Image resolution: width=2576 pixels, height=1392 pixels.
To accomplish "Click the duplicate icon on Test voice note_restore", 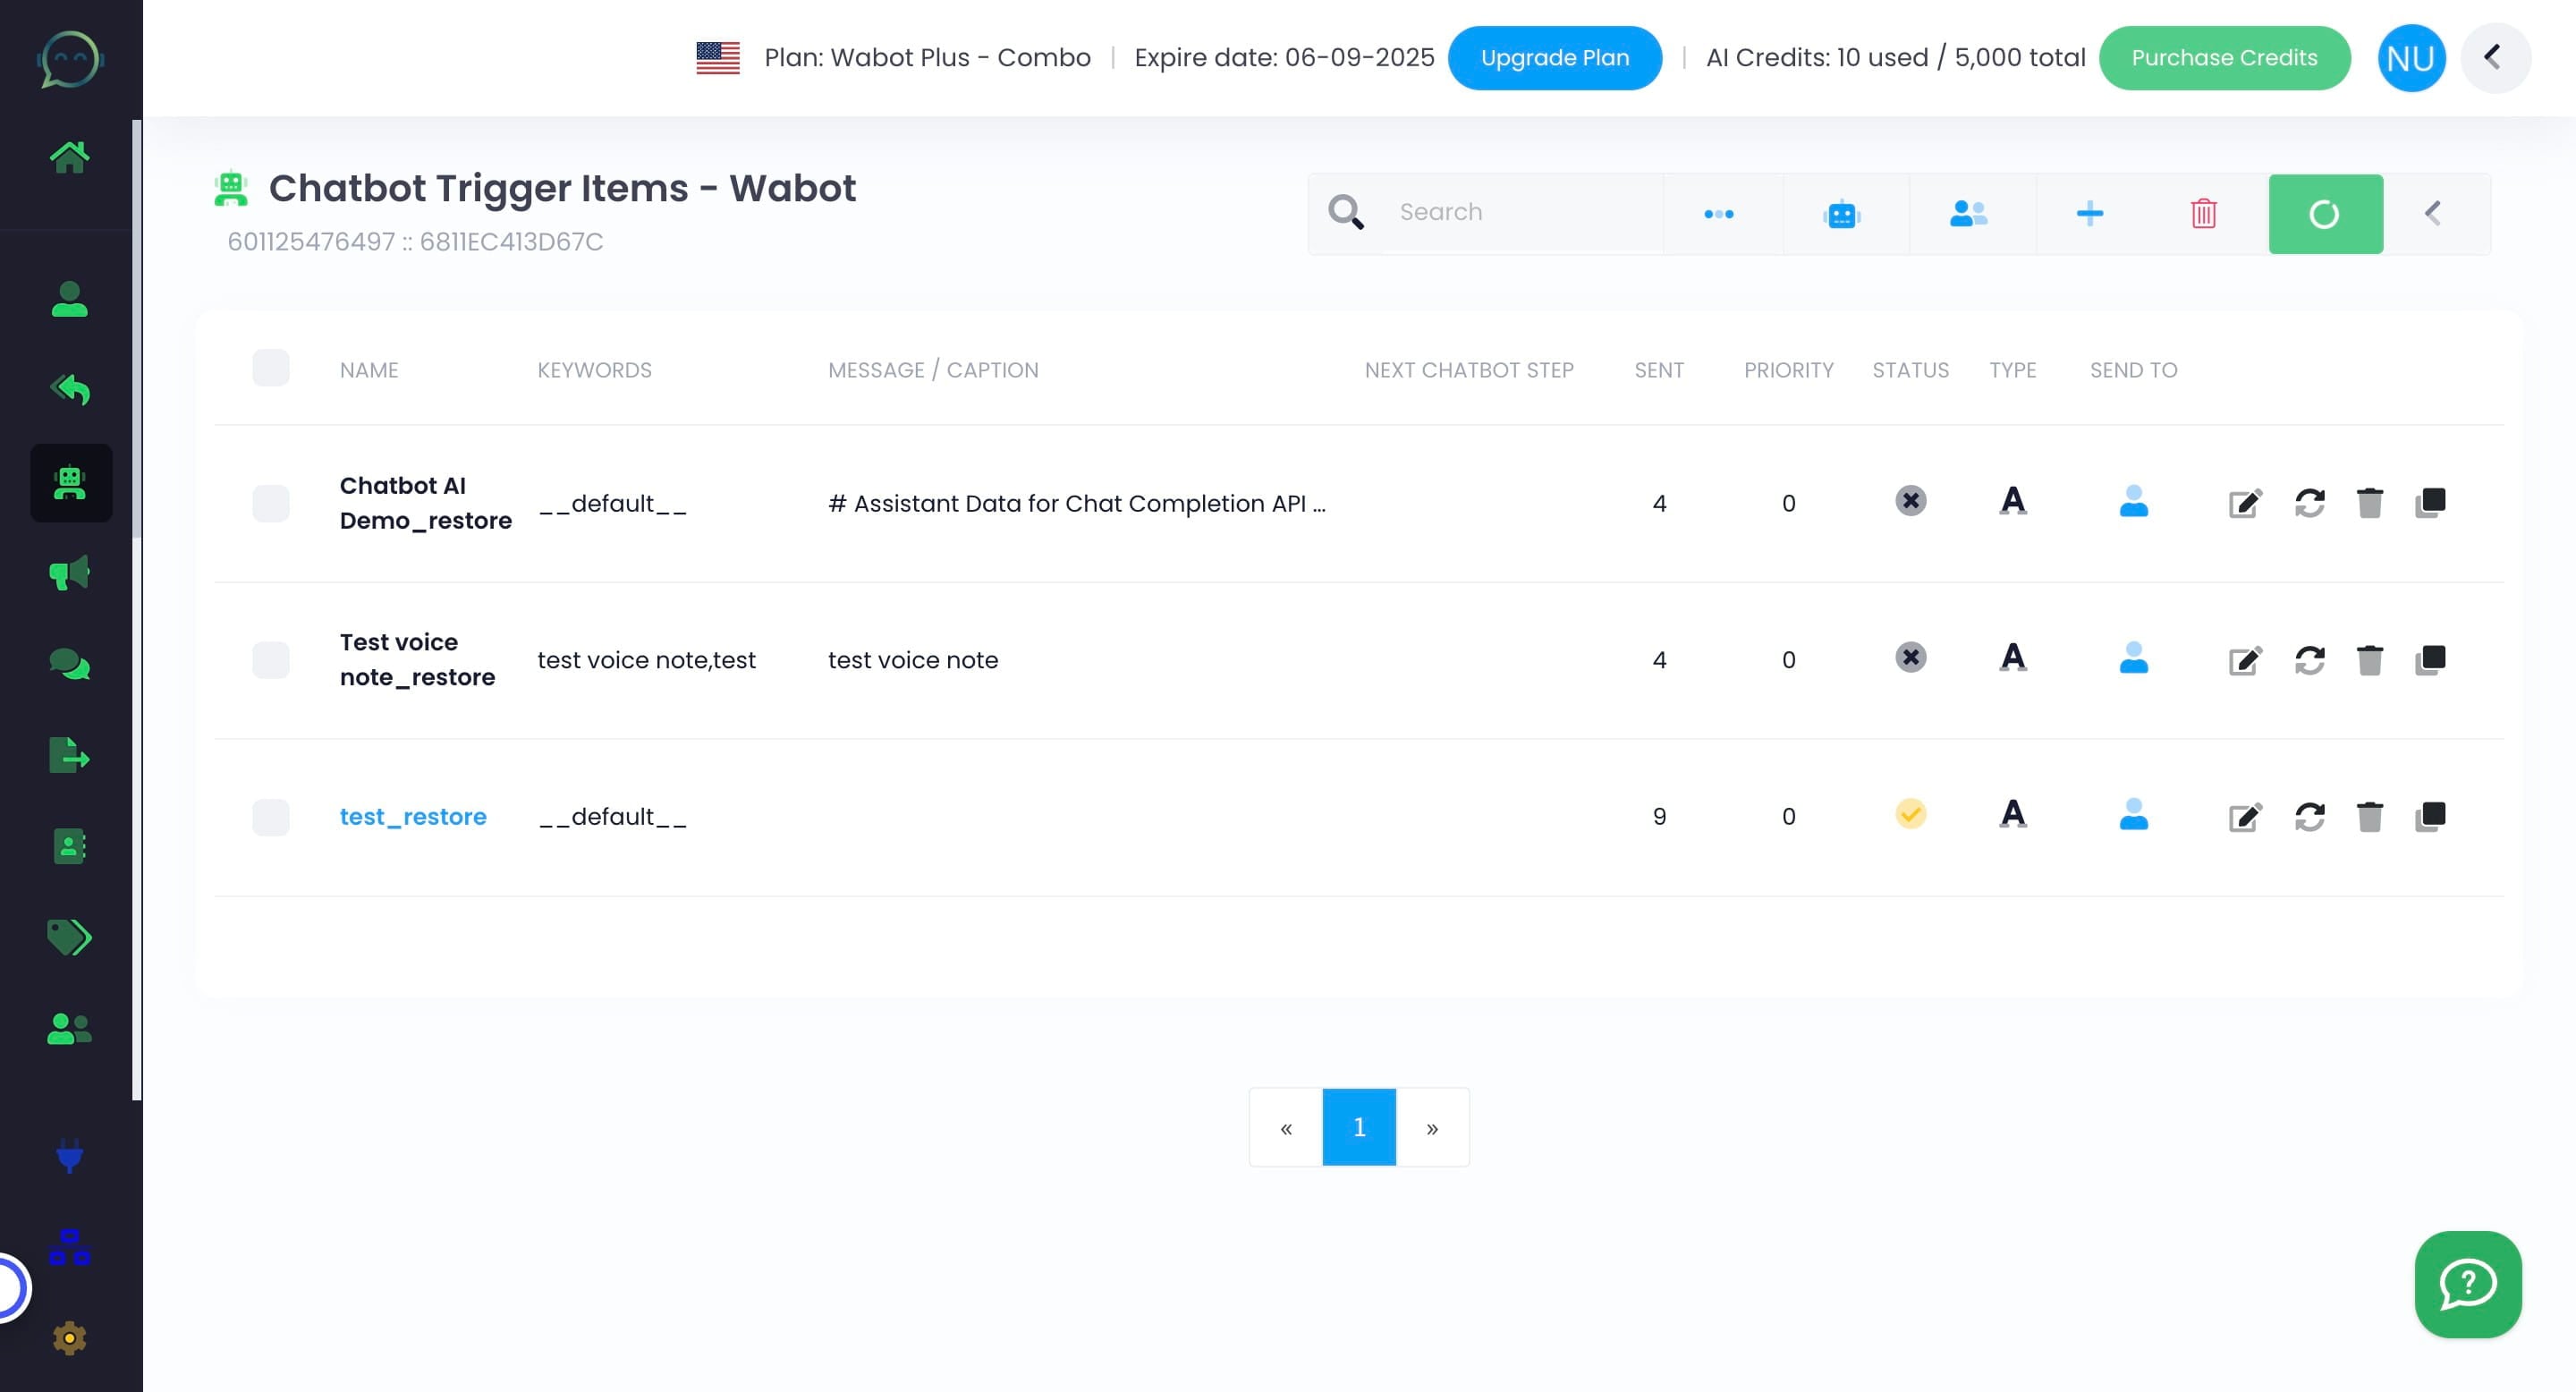I will pyautogui.click(x=2432, y=659).
